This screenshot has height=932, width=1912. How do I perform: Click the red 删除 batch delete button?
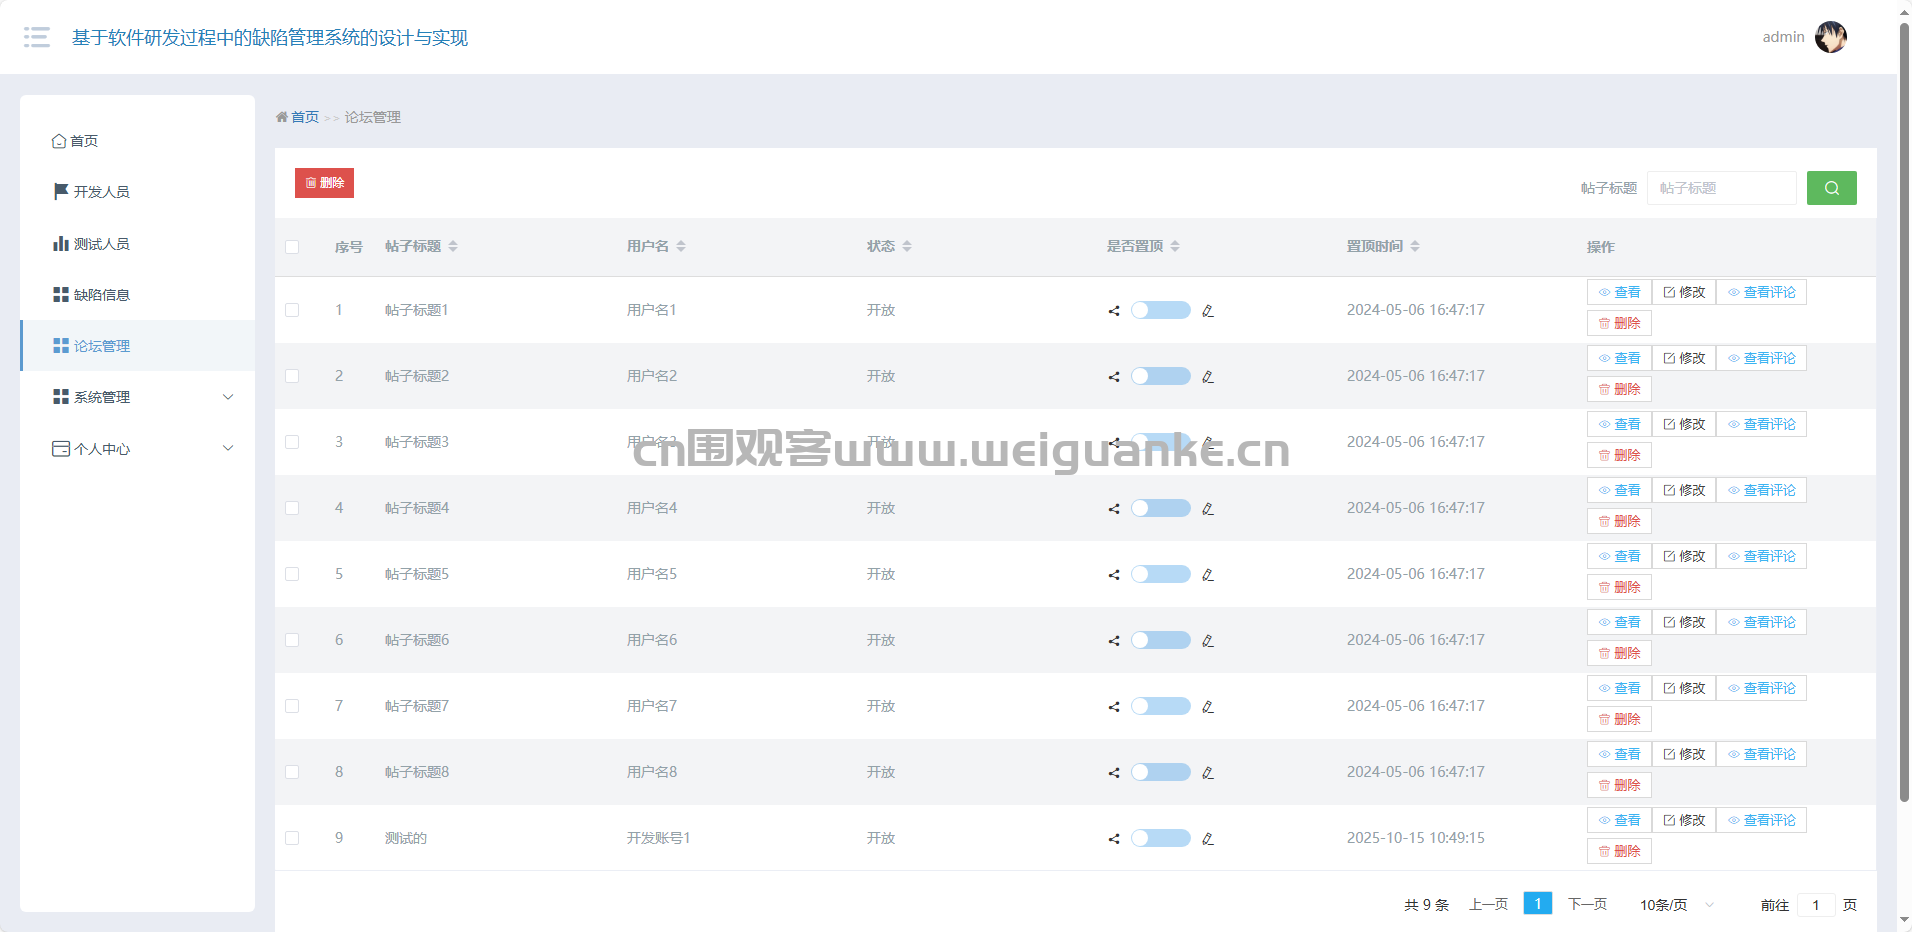[x=324, y=183]
